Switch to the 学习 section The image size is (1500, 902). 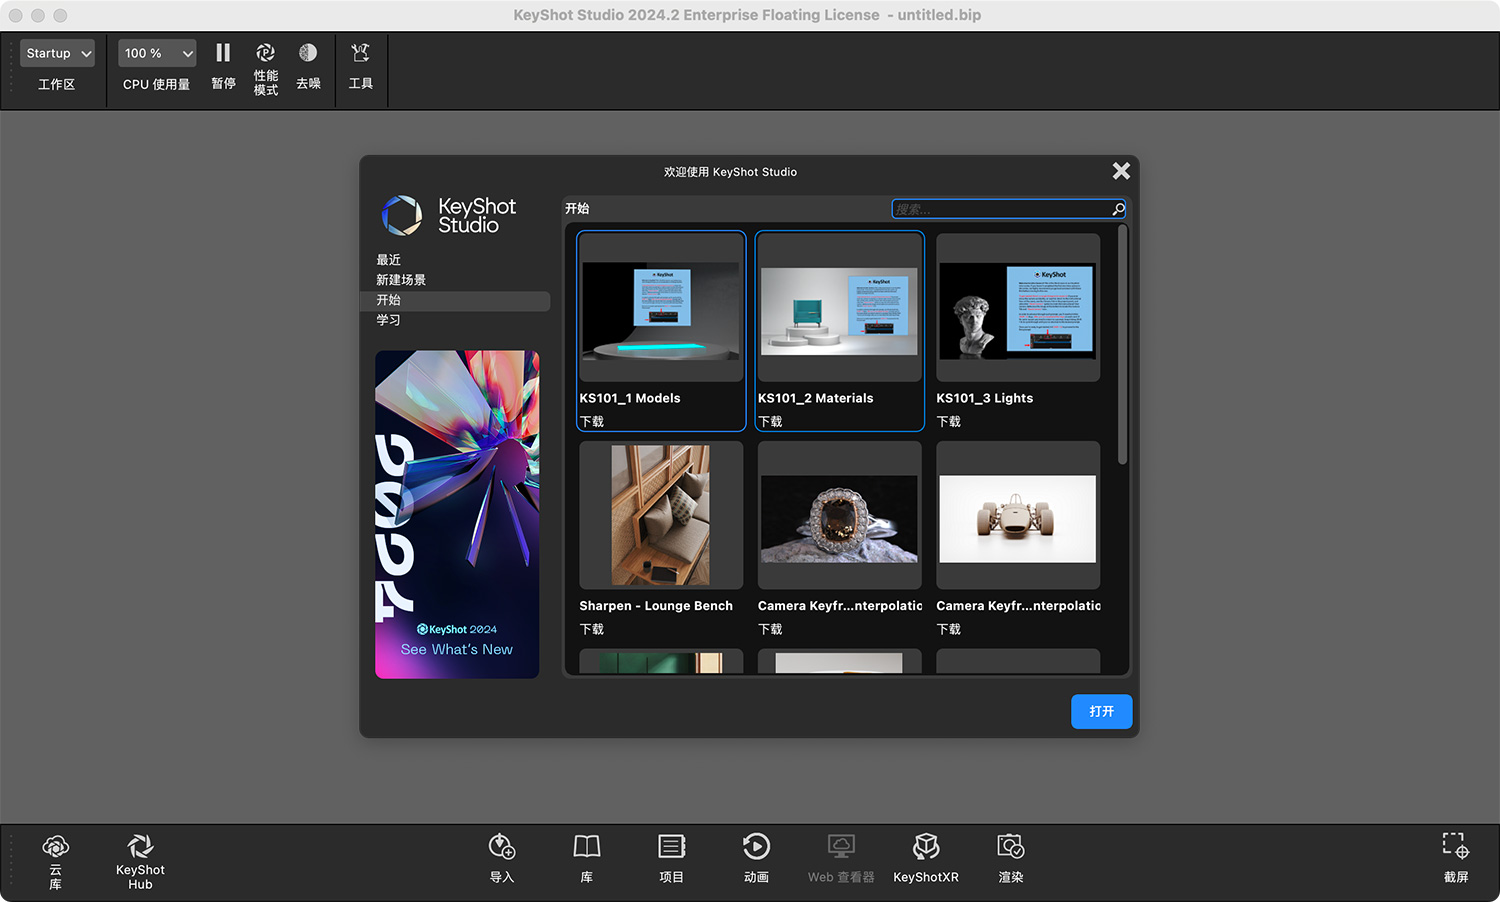click(389, 320)
